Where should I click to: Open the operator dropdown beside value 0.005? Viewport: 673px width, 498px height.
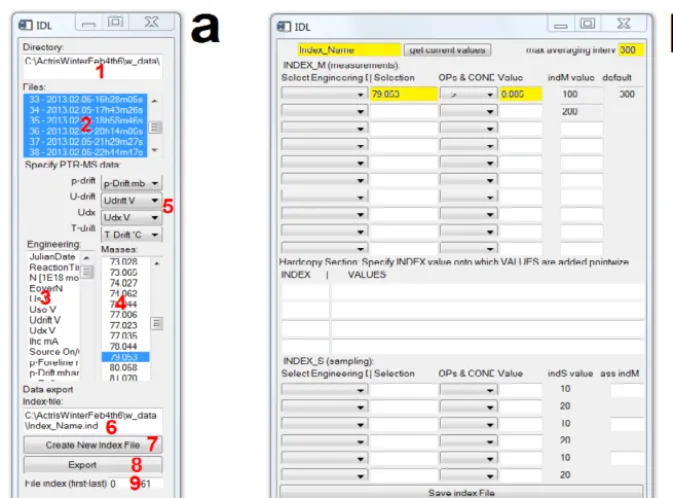(468, 94)
